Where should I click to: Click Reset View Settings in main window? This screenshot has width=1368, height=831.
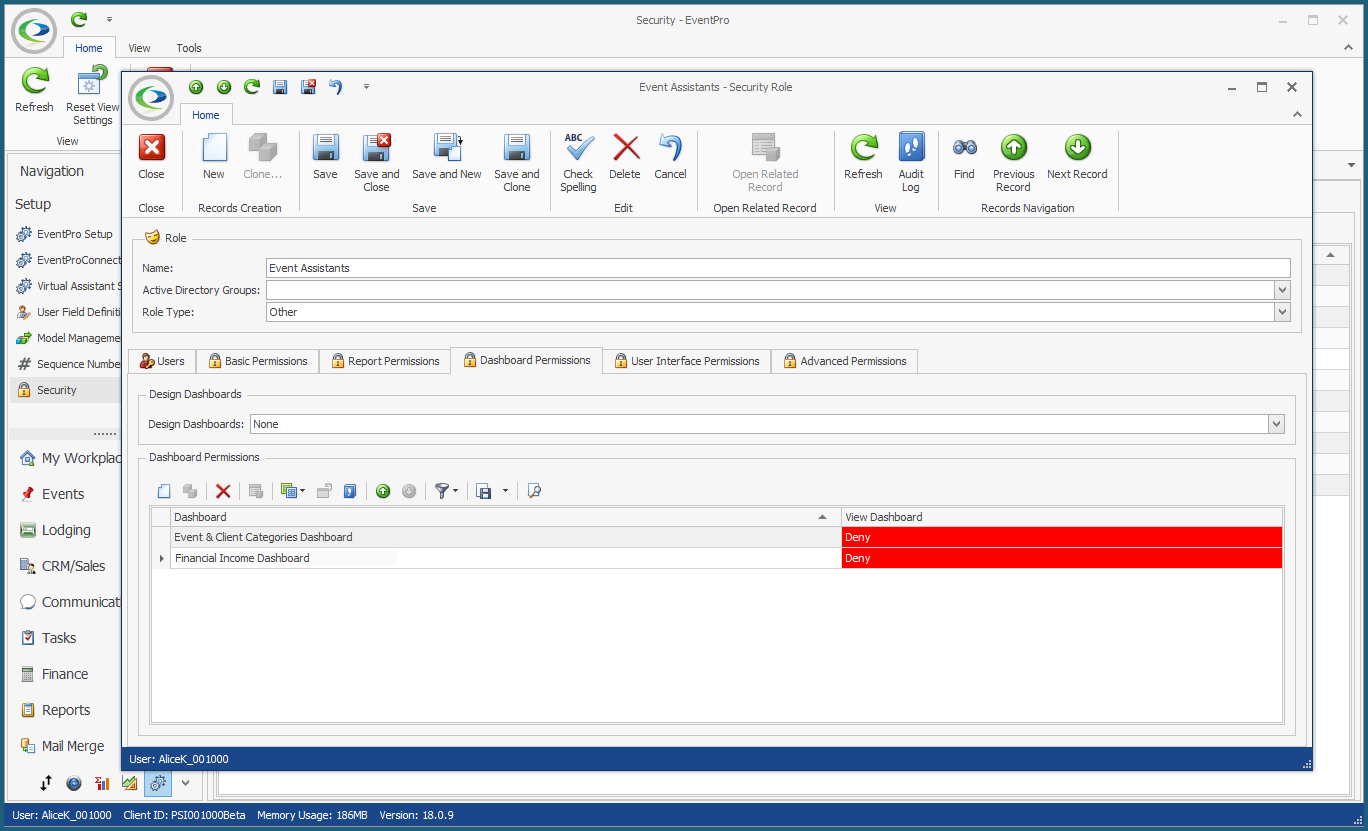pyautogui.click(x=93, y=97)
